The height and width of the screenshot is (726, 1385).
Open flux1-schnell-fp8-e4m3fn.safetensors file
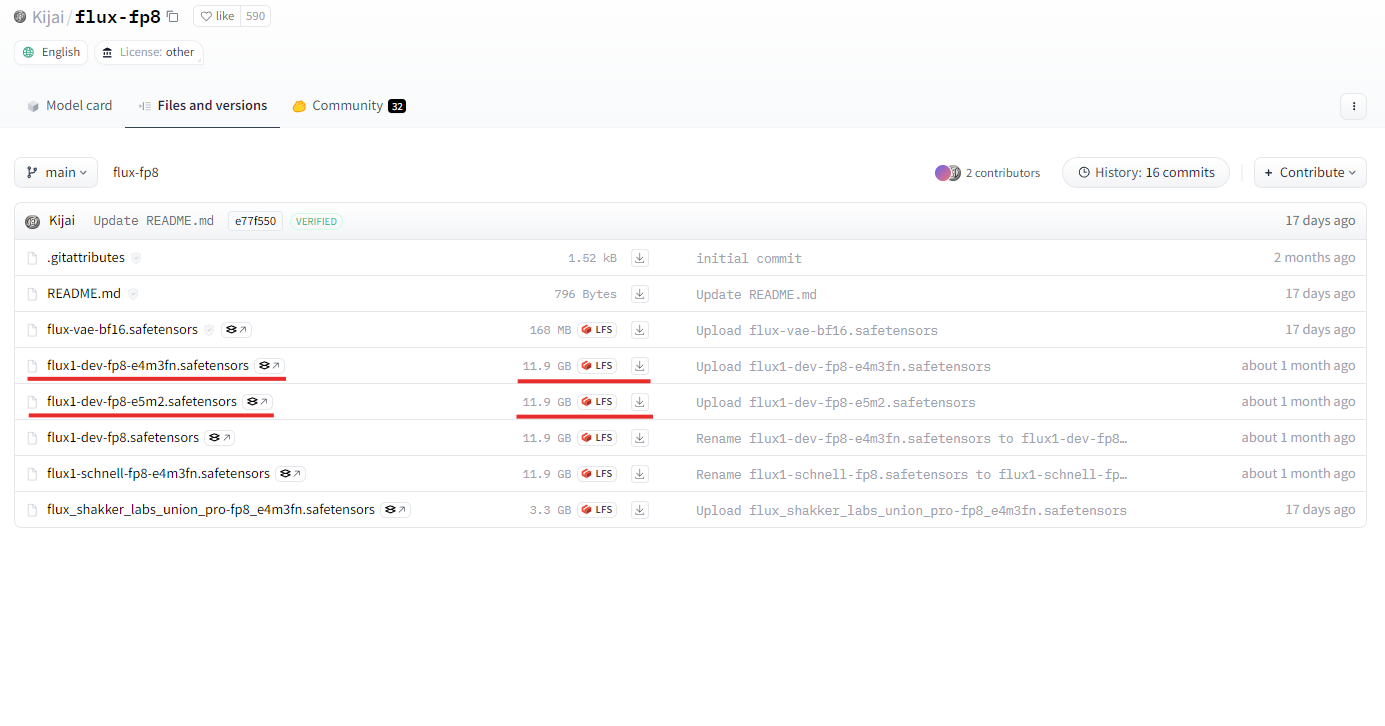pyautogui.click(x=158, y=474)
